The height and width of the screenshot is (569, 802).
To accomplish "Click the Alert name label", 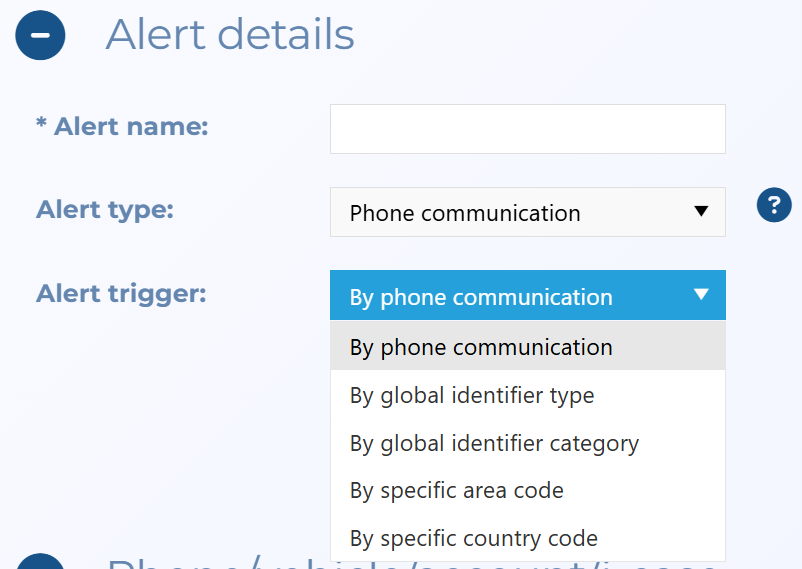I will pos(130,127).
